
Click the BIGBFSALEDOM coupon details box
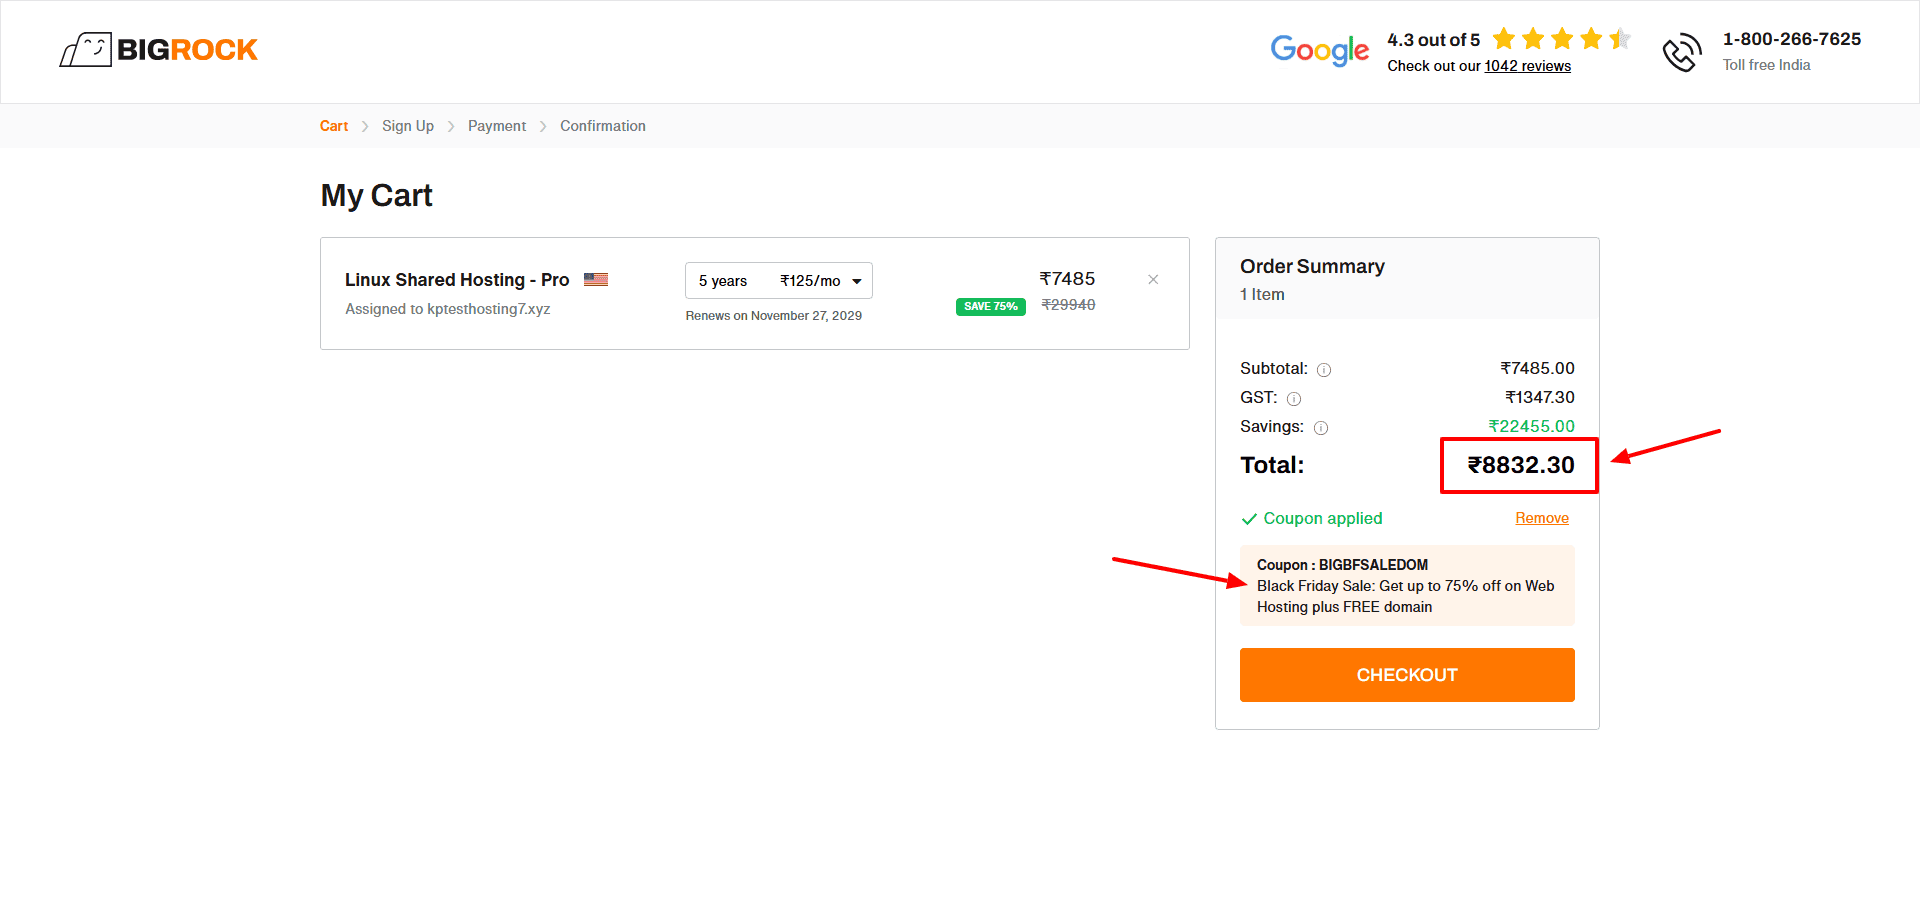1406,586
